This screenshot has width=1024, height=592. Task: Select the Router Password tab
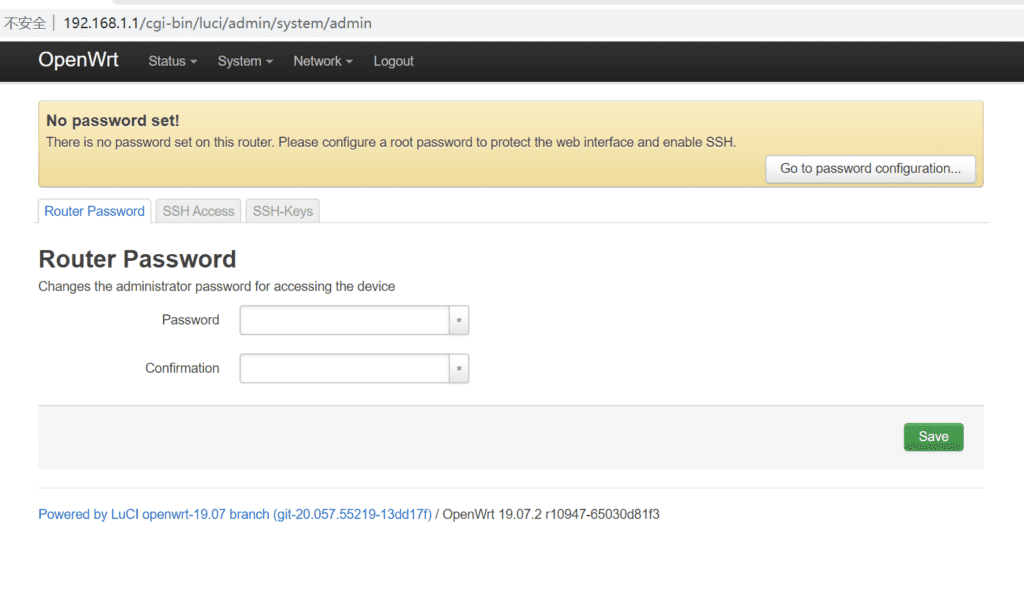[x=93, y=211]
